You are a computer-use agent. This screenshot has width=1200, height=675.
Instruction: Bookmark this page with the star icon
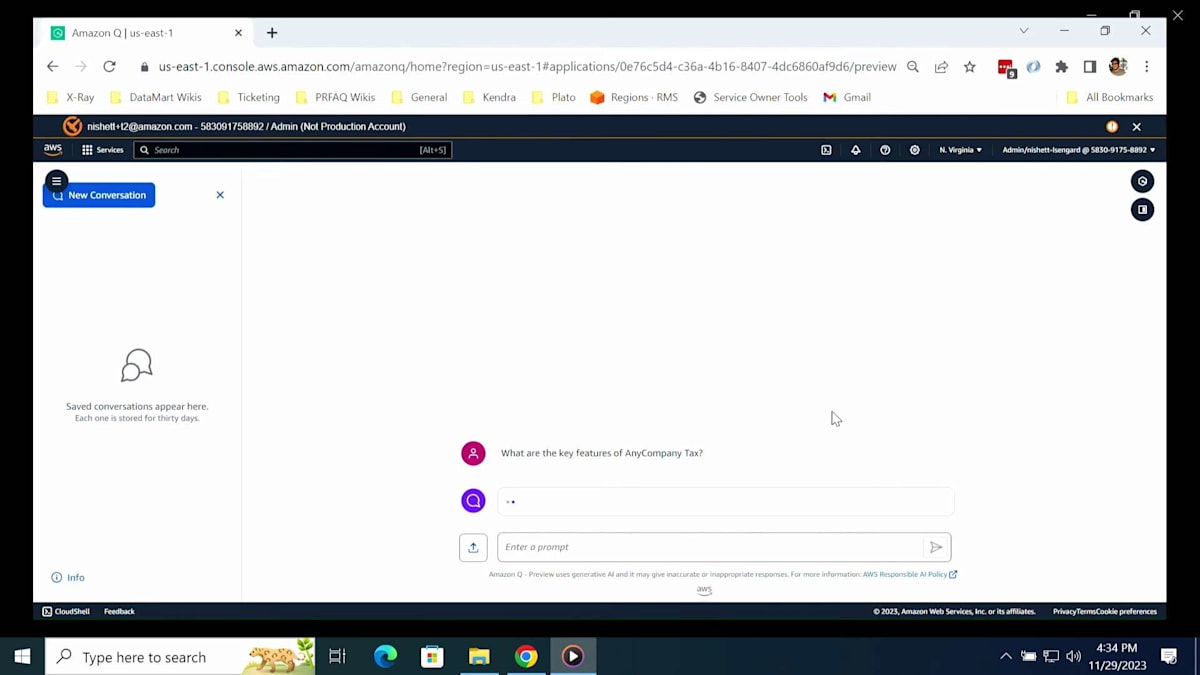[969, 67]
